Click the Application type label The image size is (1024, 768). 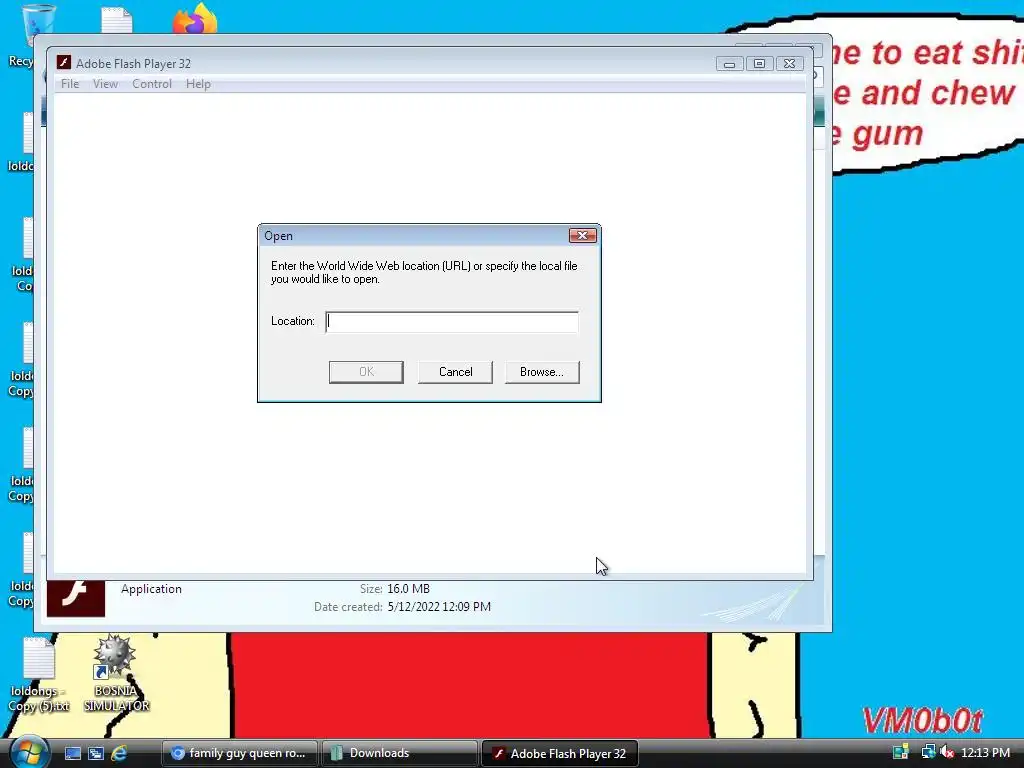(x=152, y=588)
